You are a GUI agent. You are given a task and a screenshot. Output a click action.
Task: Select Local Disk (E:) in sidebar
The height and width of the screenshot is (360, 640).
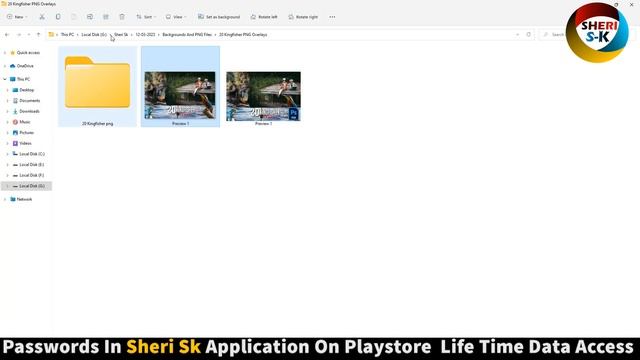pos(31,164)
